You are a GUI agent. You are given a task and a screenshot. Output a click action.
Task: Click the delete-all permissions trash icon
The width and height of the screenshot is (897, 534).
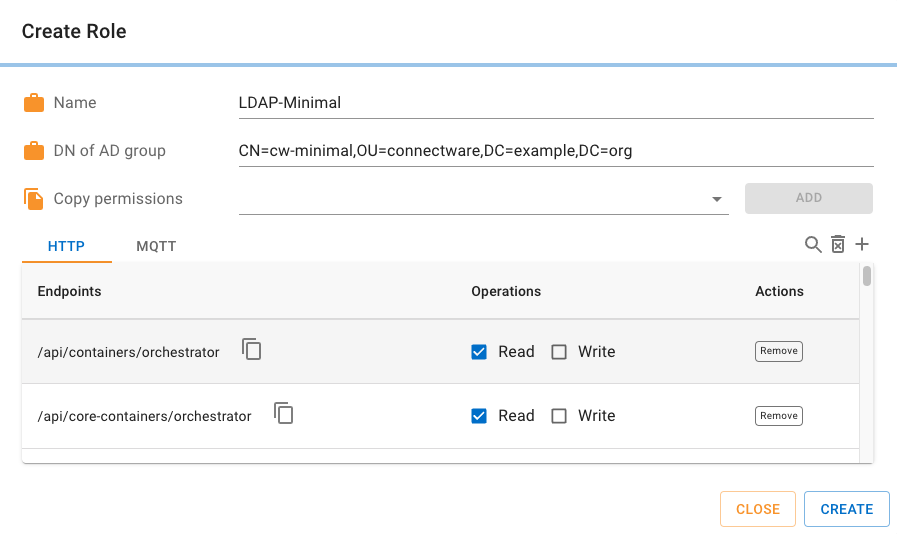click(838, 245)
